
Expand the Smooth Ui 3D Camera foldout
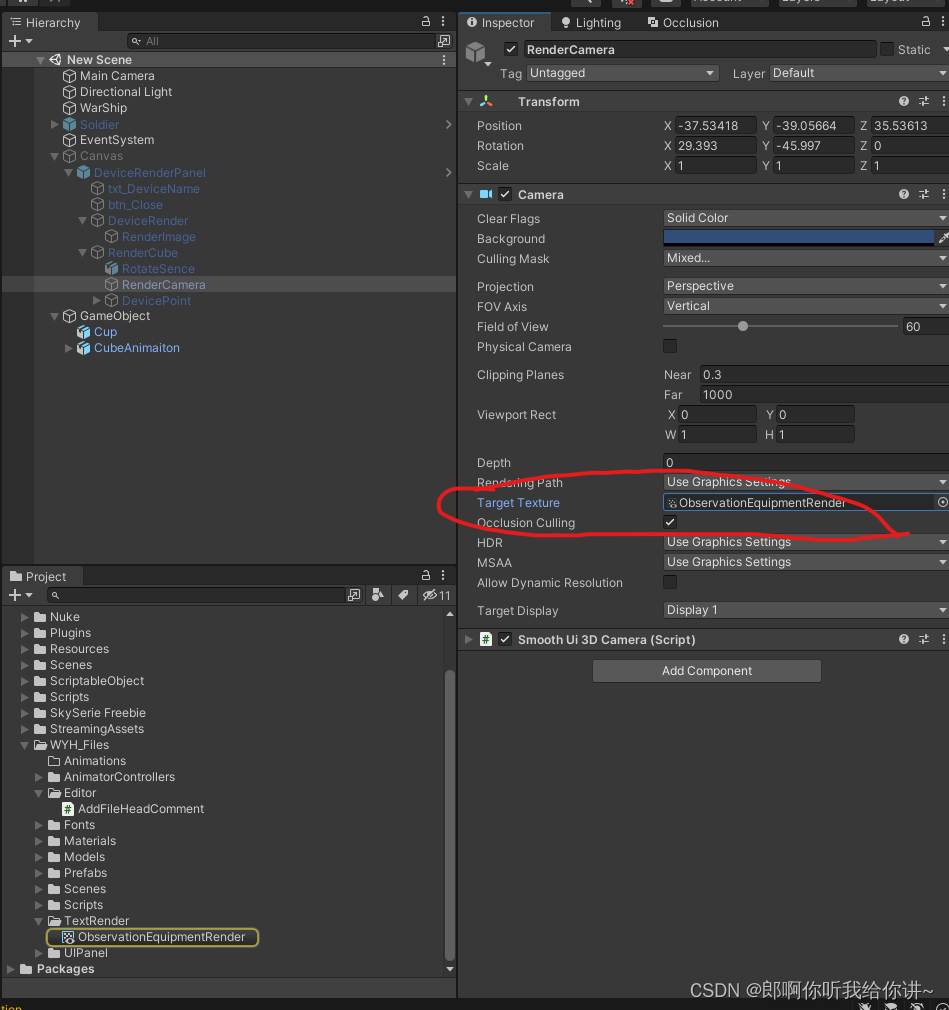click(x=468, y=639)
